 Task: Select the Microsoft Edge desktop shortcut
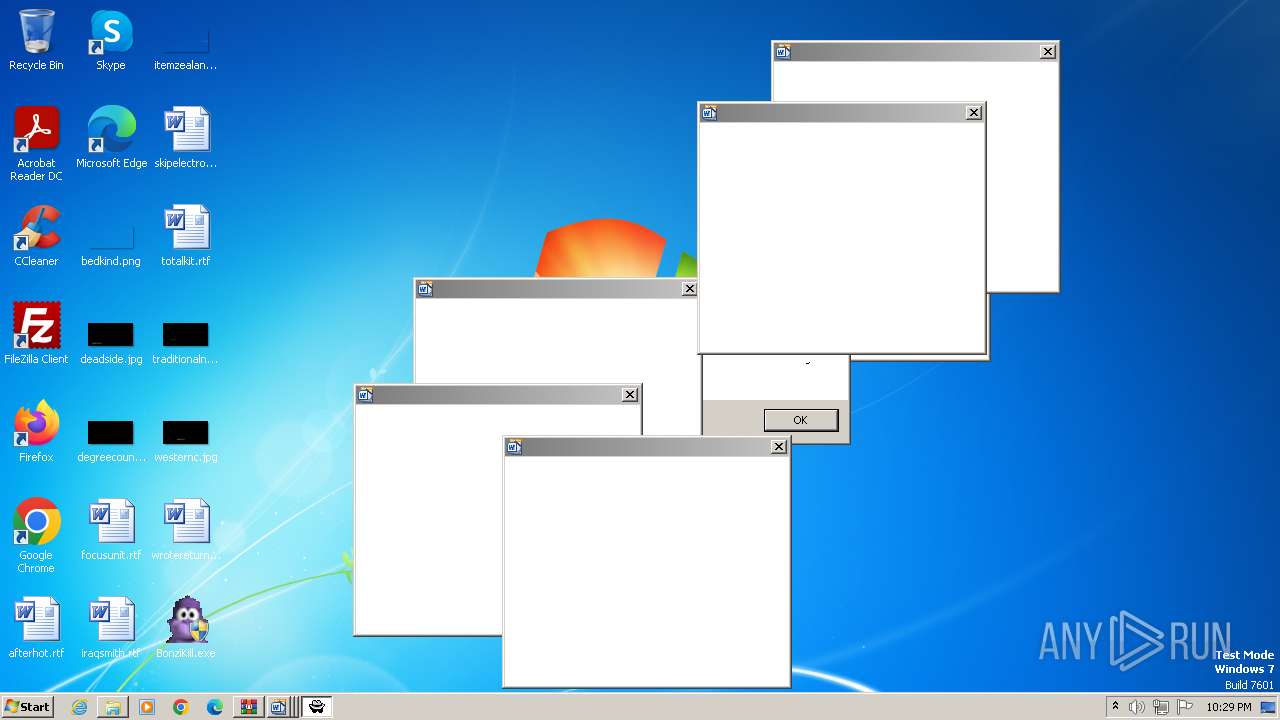point(111,138)
